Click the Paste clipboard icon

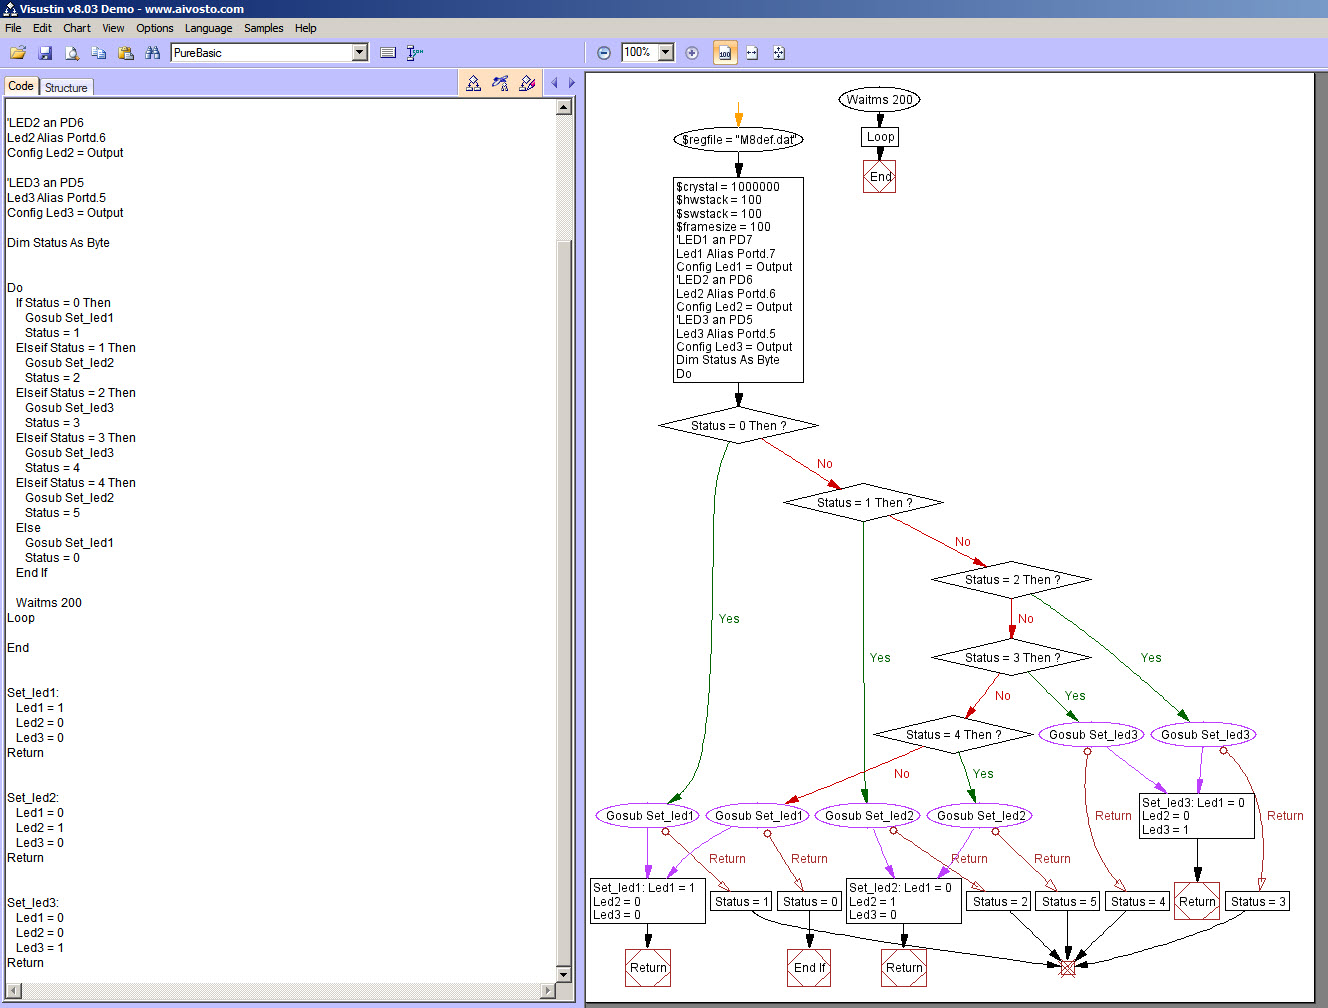coord(126,53)
